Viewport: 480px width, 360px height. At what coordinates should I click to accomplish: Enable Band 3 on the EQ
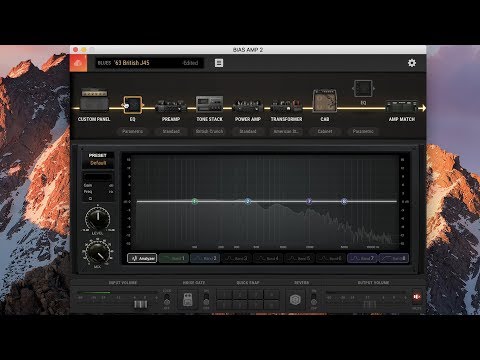(236, 258)
